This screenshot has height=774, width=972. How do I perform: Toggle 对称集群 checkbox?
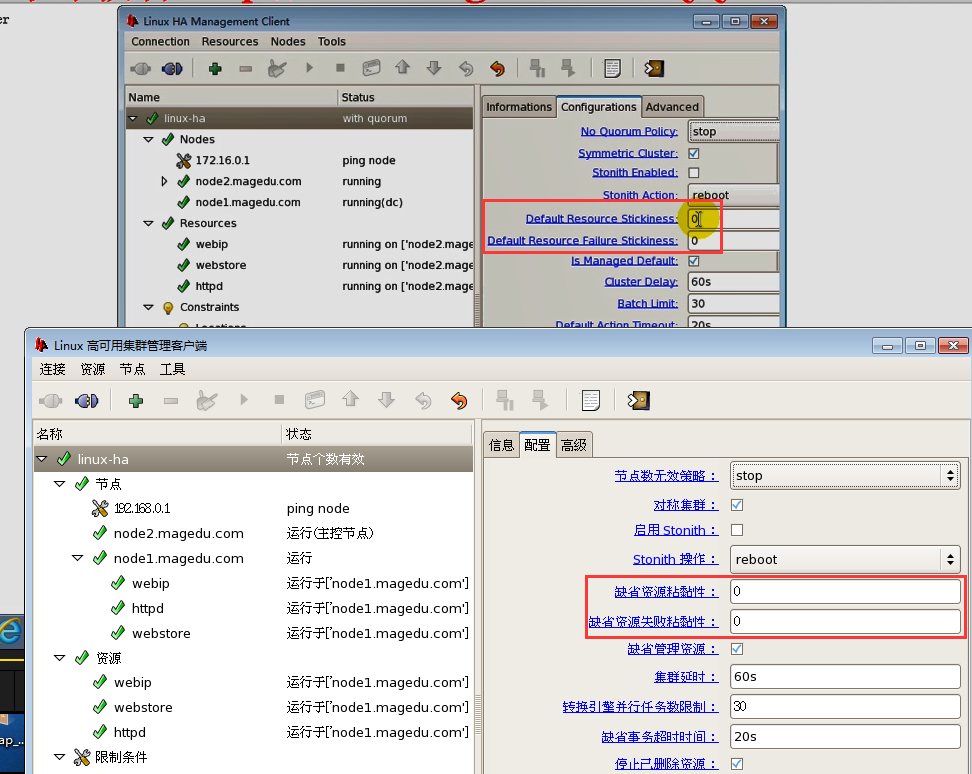737,505
